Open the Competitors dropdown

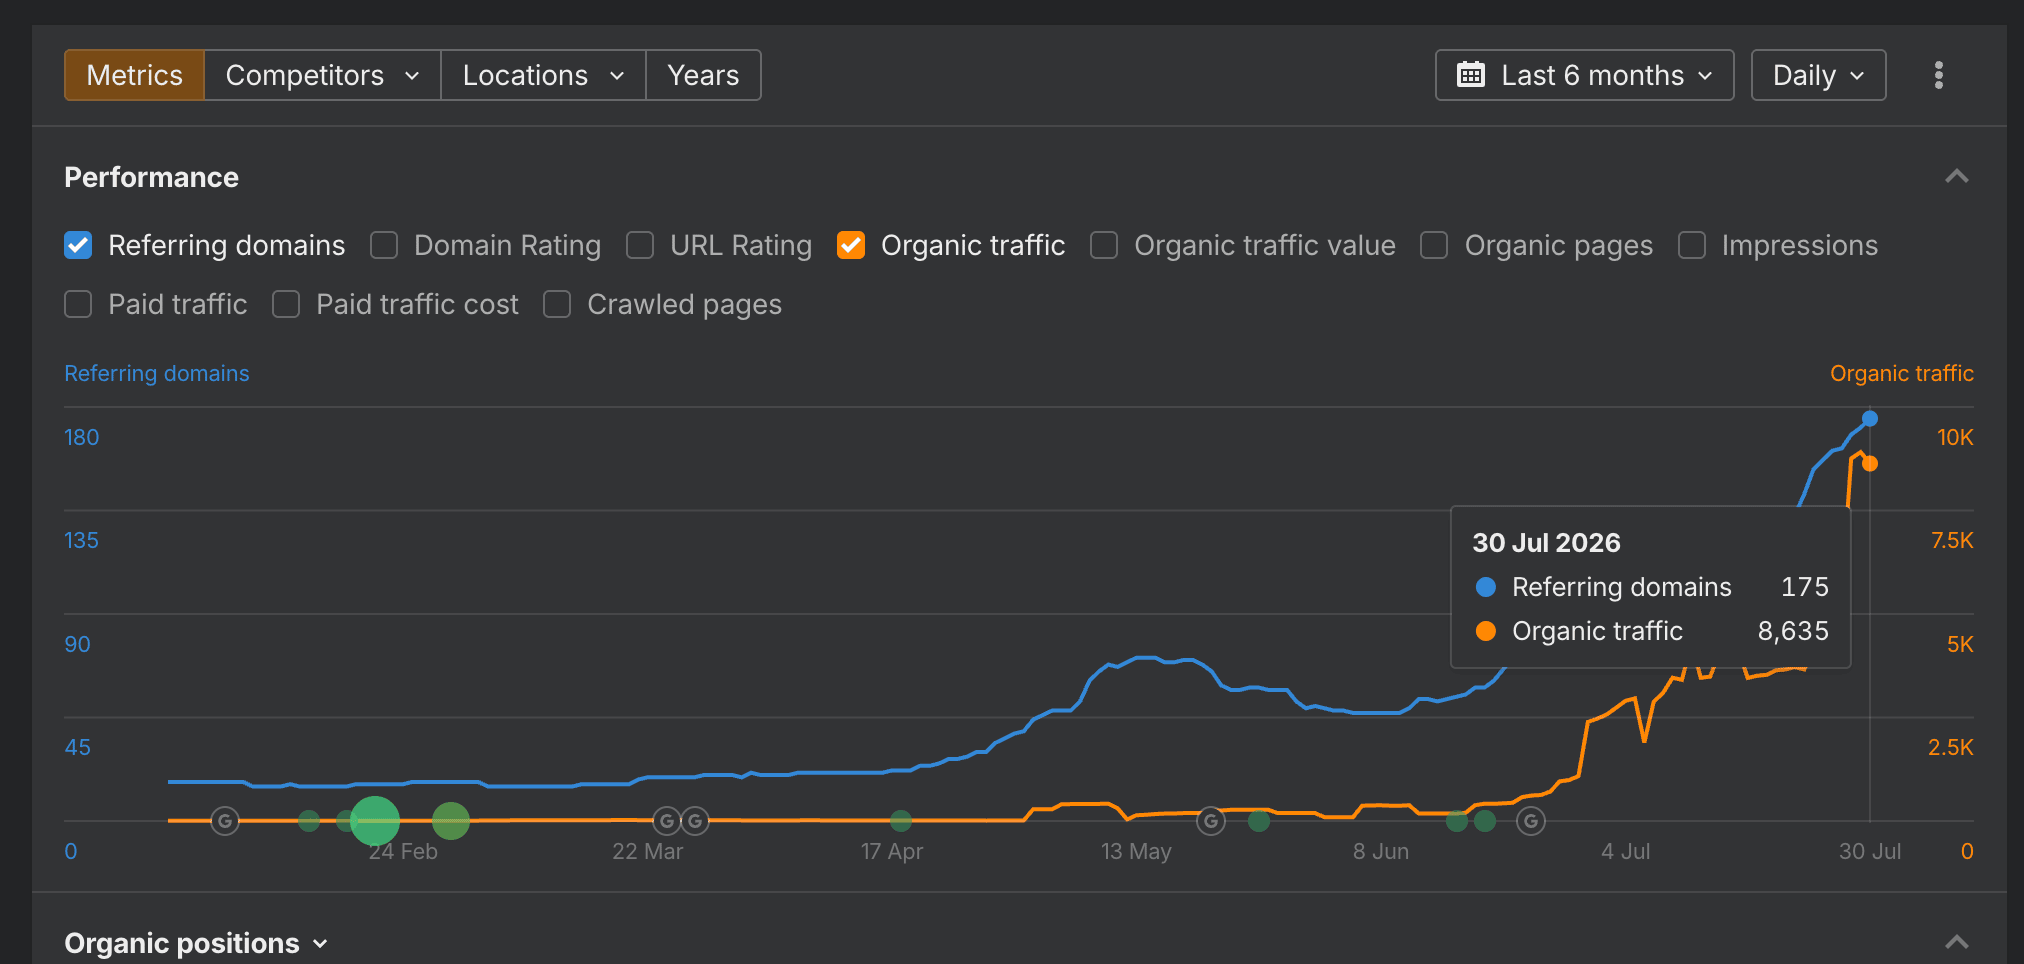tap(322, 75)
